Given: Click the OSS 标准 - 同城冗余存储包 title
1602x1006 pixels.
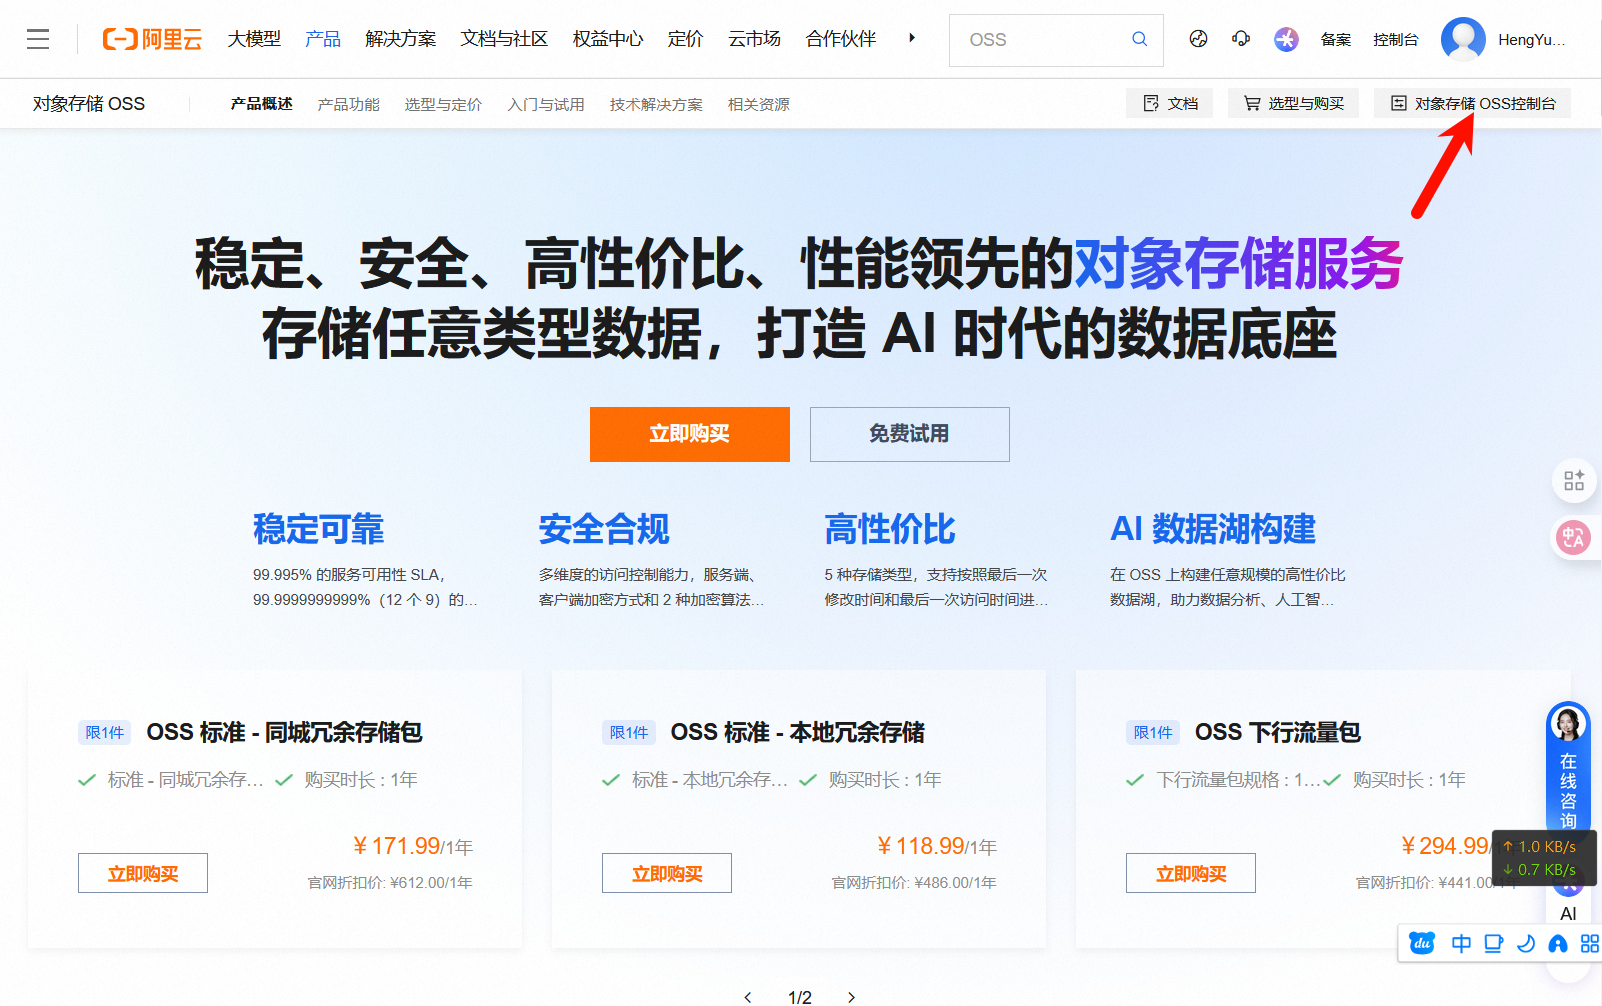Looking at the screenshot, I should point(285,733).
